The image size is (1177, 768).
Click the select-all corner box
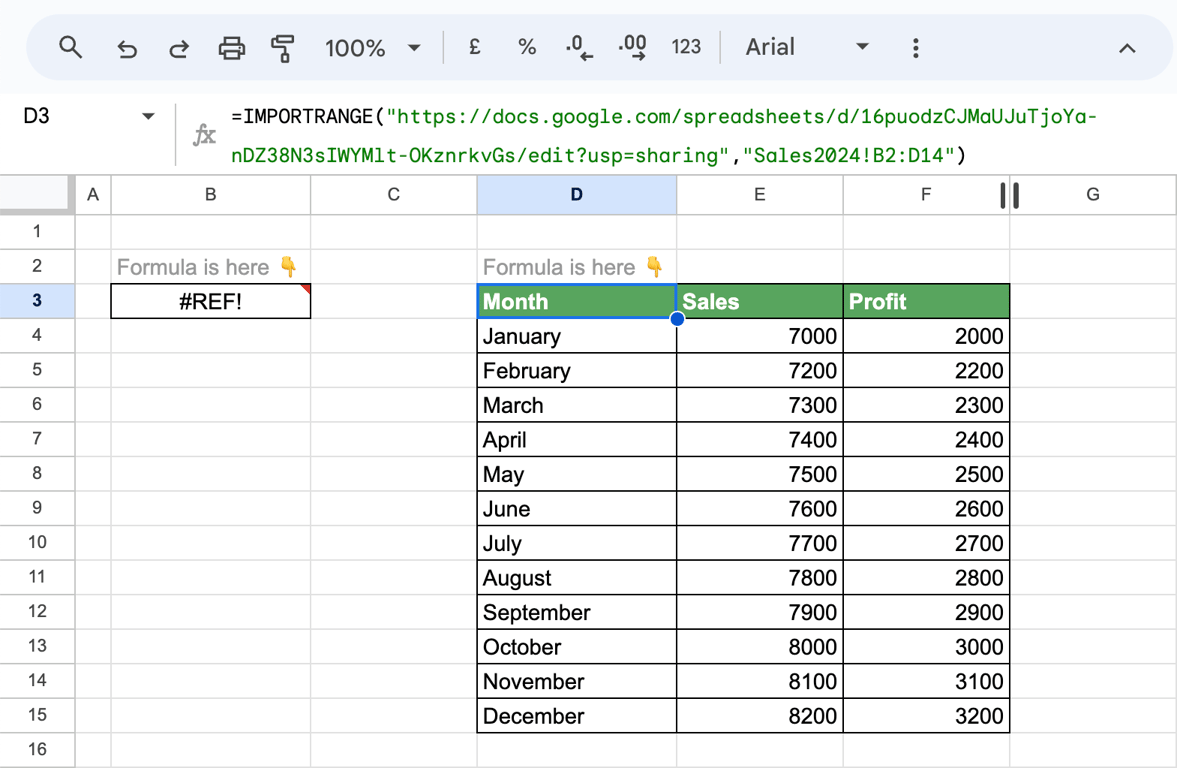tap(37, 194)
